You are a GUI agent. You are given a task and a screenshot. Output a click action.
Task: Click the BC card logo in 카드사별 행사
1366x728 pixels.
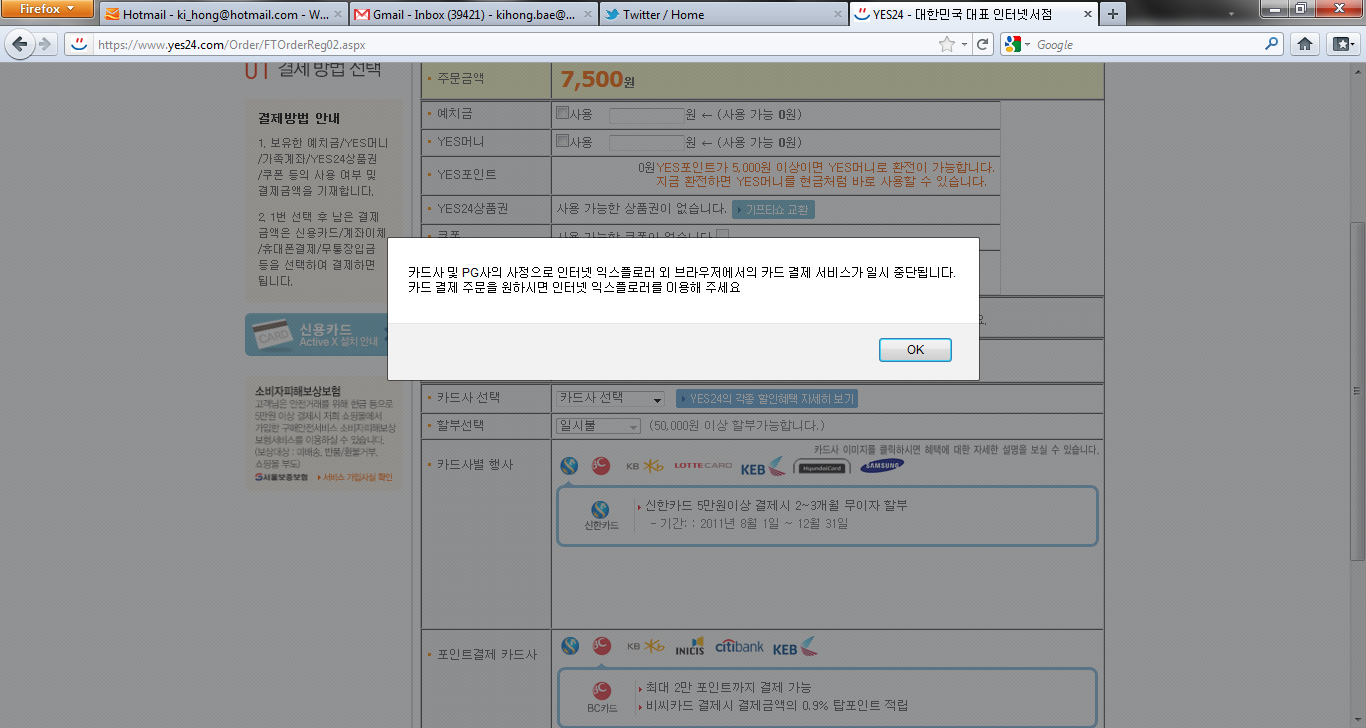point(601,465)
